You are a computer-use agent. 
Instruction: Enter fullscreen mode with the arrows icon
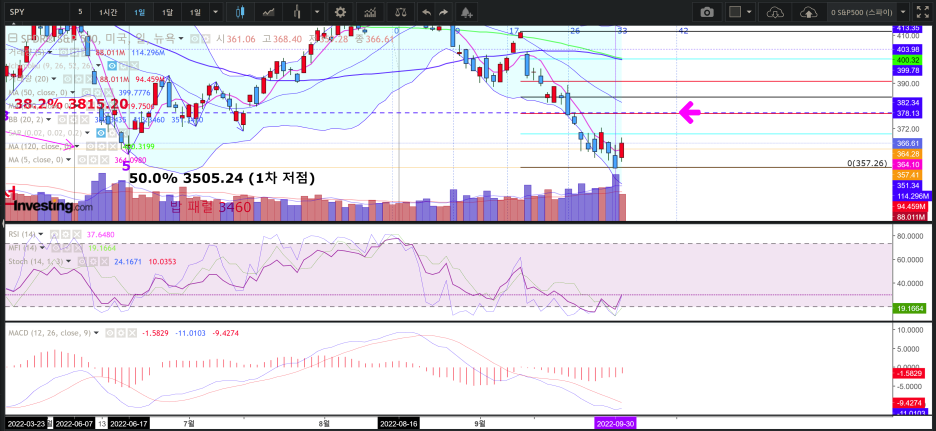[x=922, y=12]
